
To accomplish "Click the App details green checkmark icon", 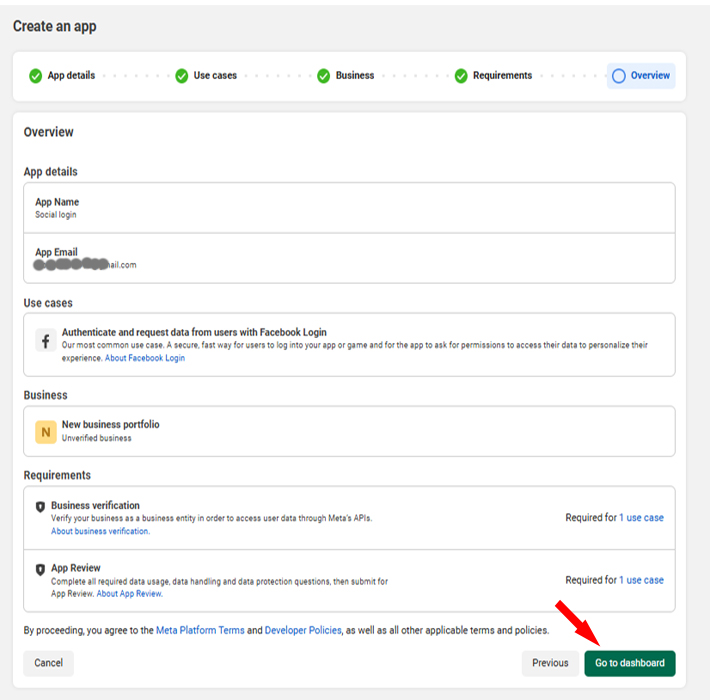I will coord(35,76).
